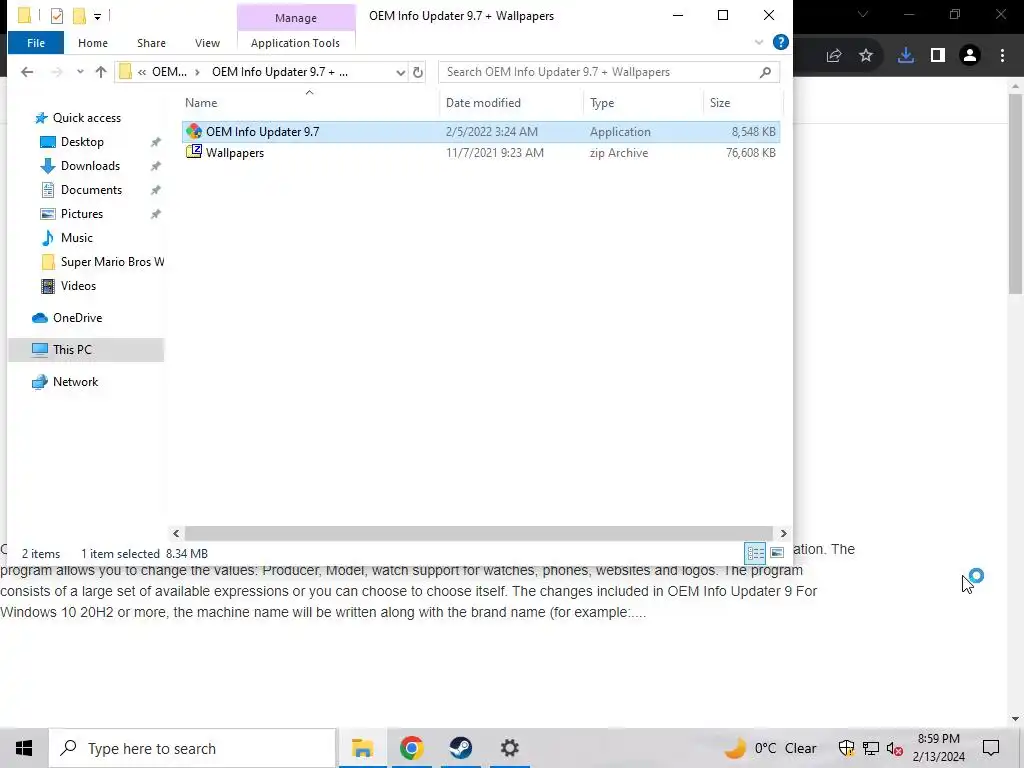
Task: Click the Properties quick access icon
Action: pos(57,16)
